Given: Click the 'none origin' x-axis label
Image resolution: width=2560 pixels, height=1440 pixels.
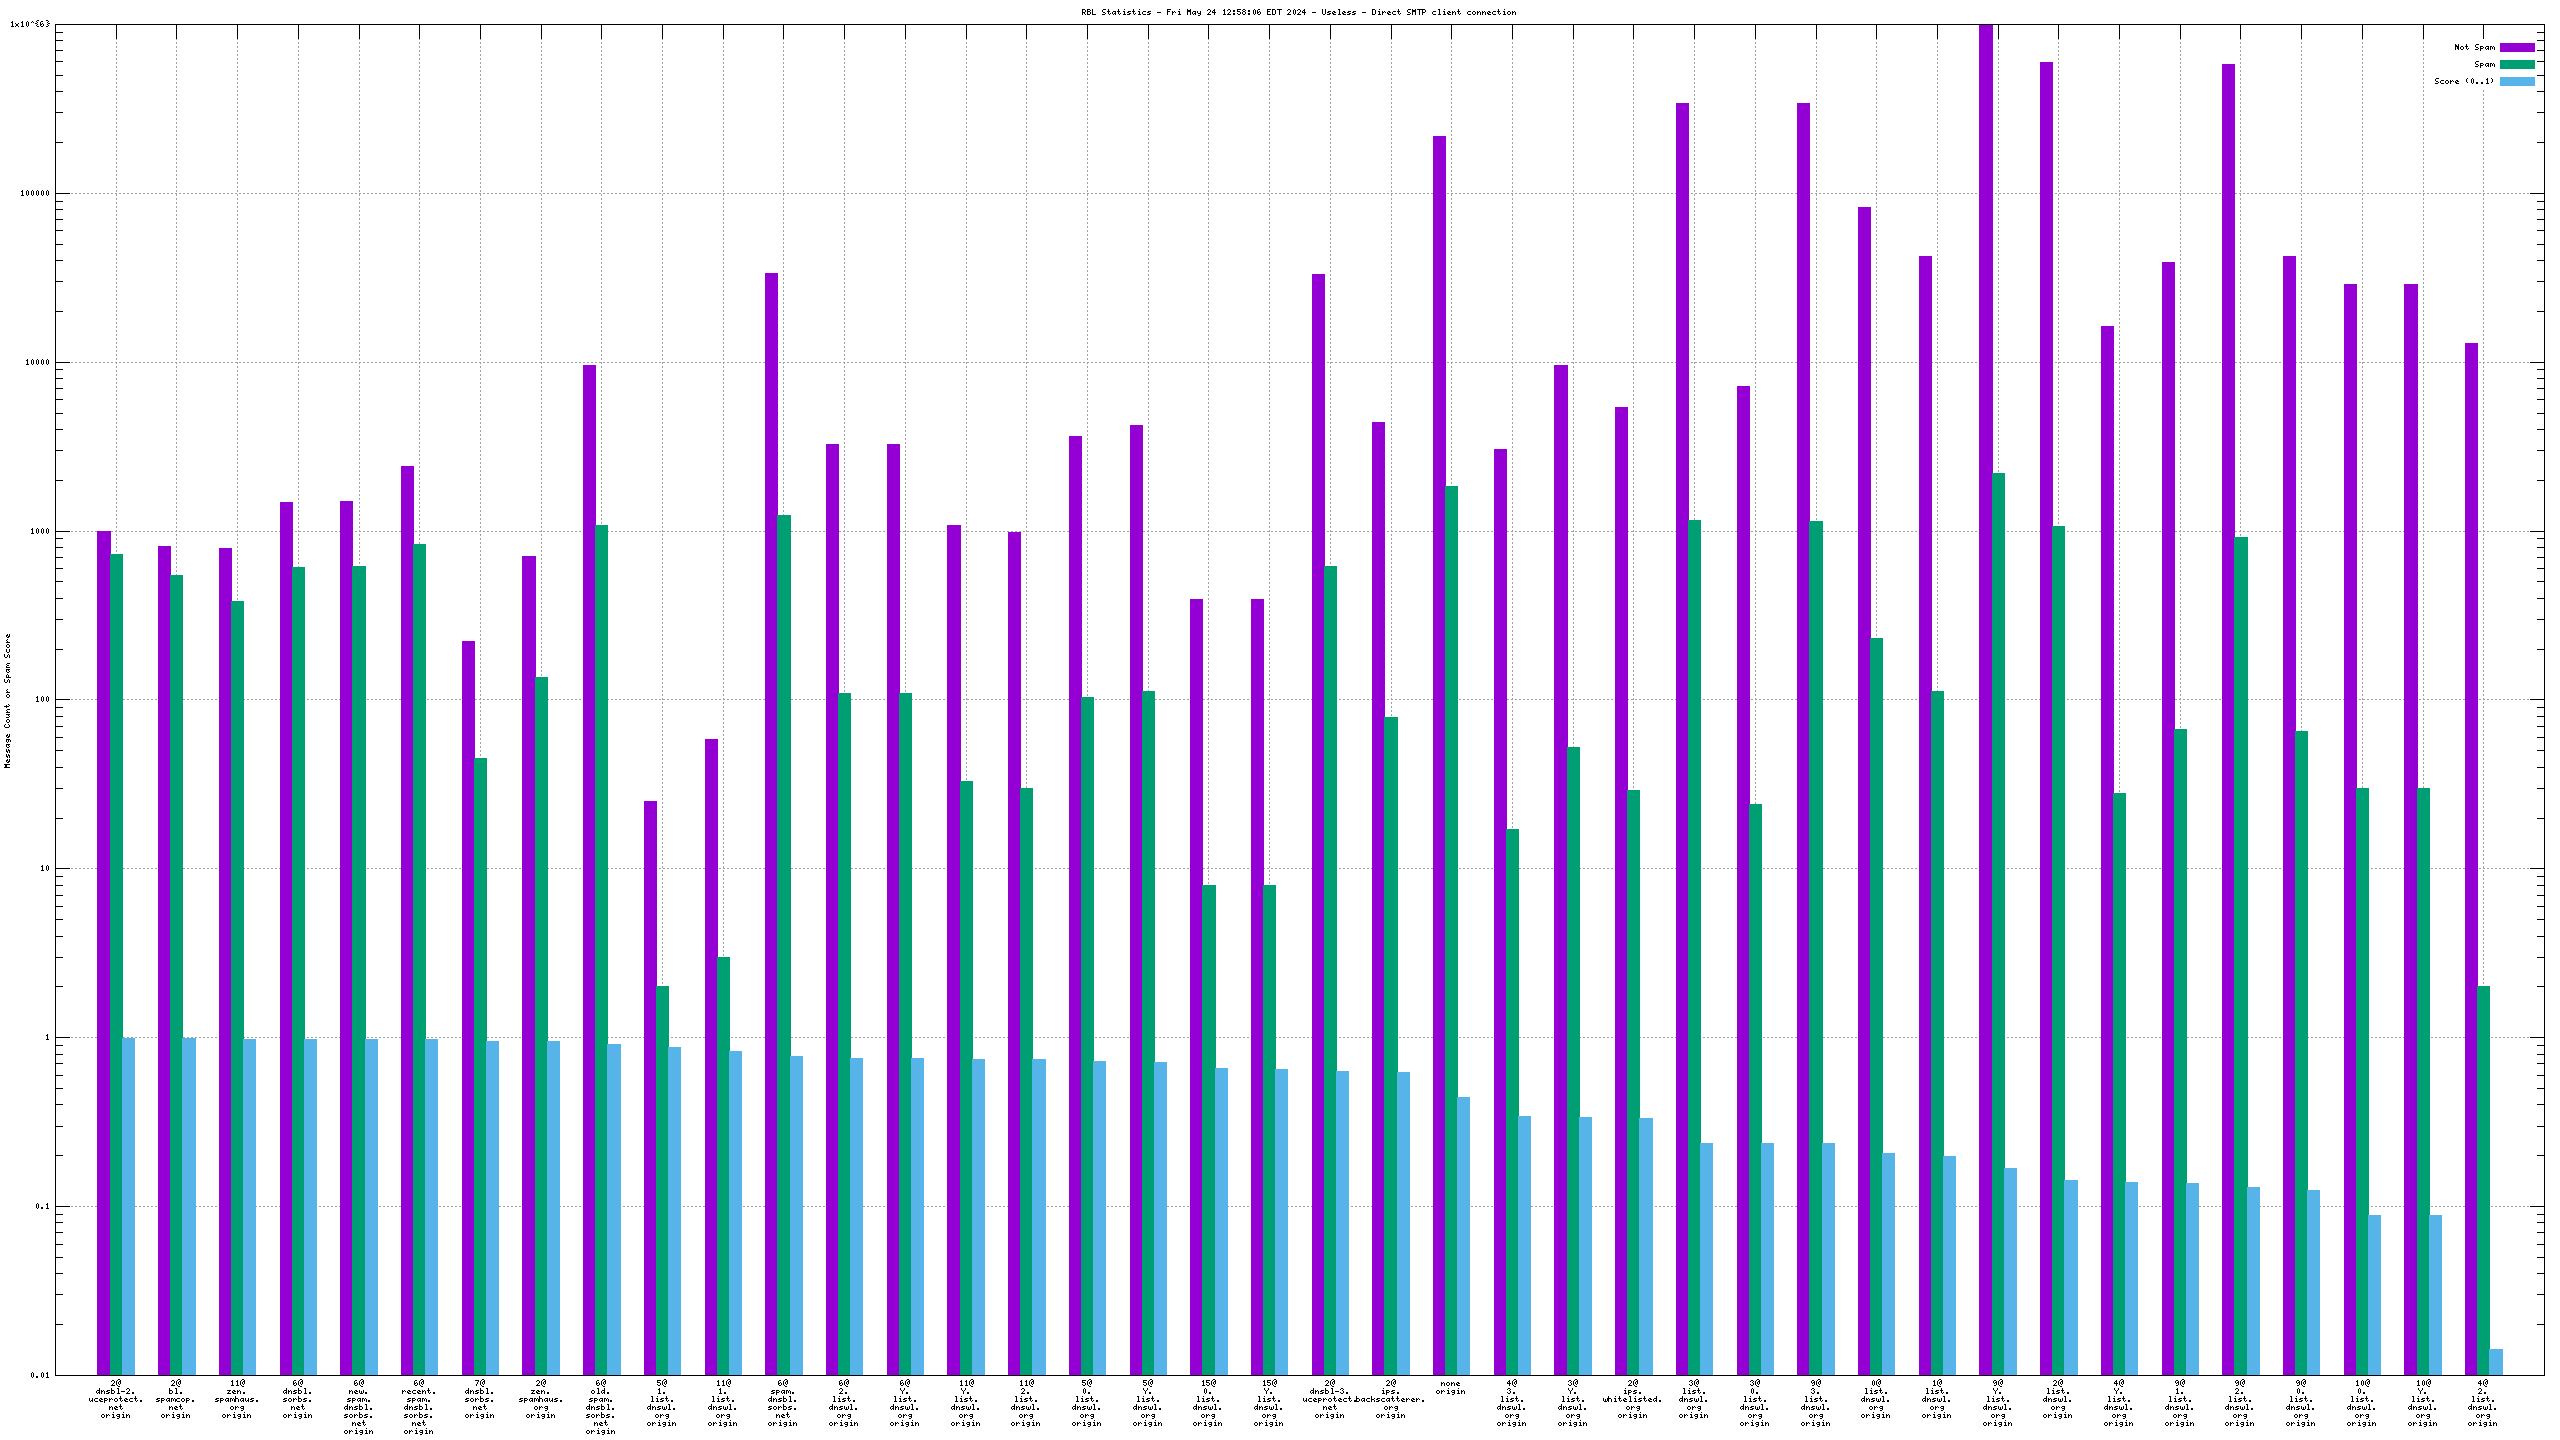Looking at the screenshot, I should pyautogui.click(x=1450, y=1387).
